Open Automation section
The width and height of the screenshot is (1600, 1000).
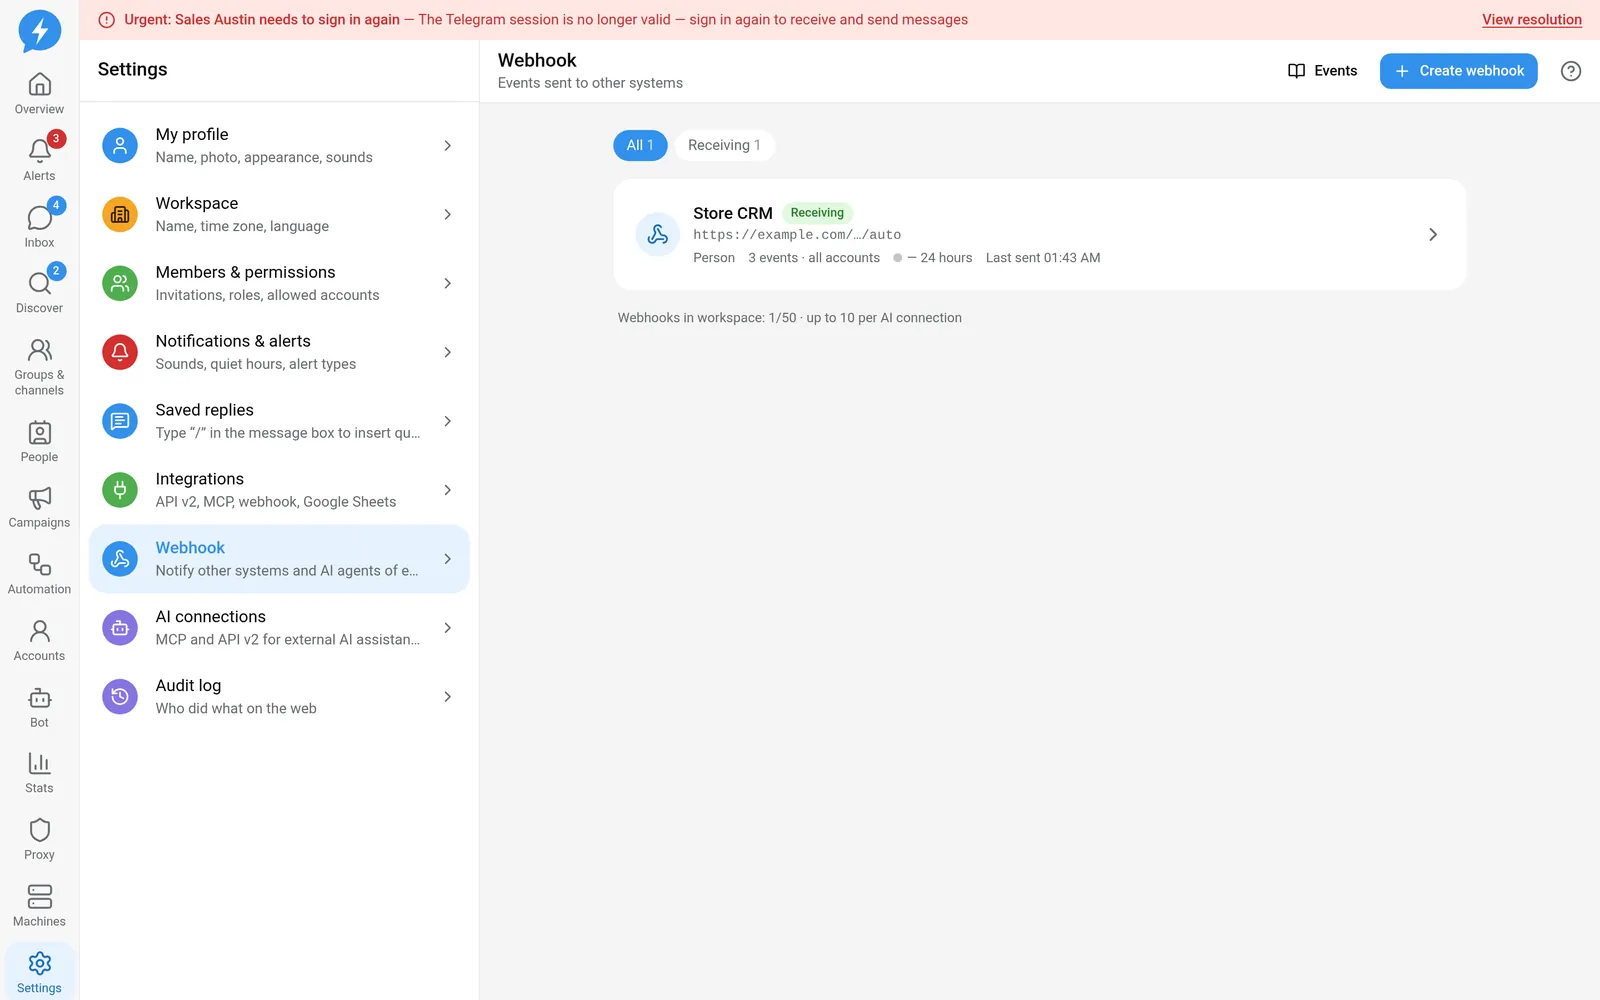pyautogui.click(x=39, y=575)
